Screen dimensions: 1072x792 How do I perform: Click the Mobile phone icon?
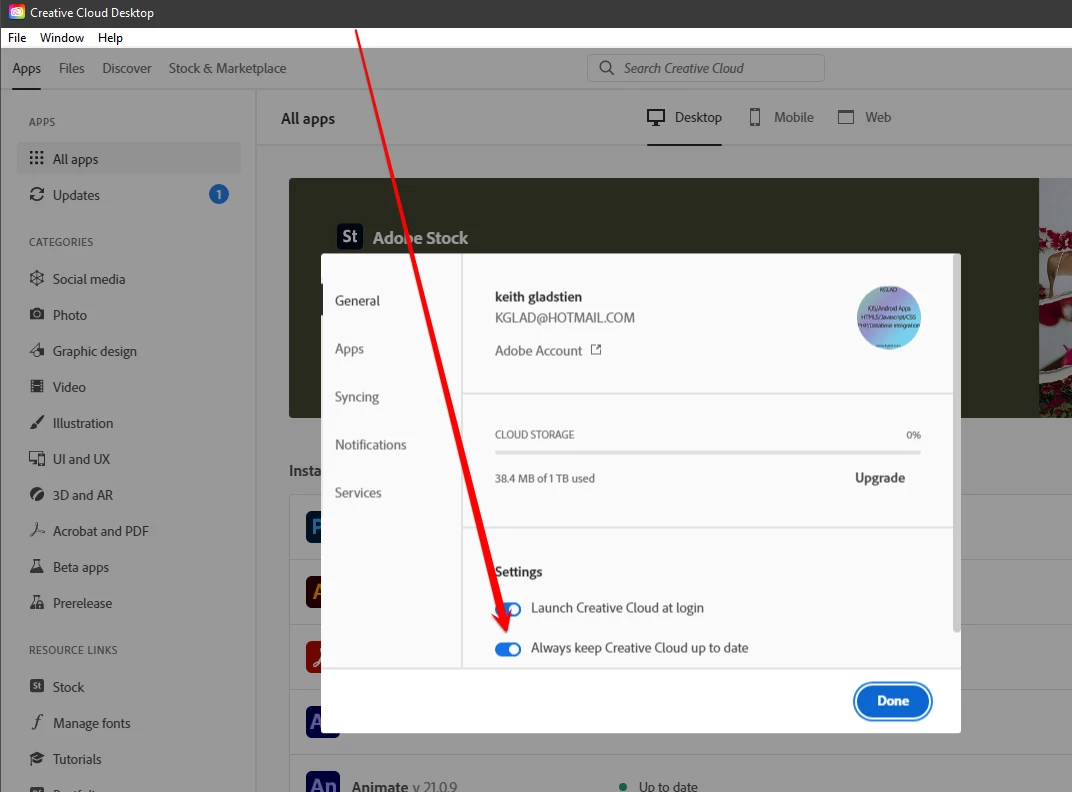(755, 117)
